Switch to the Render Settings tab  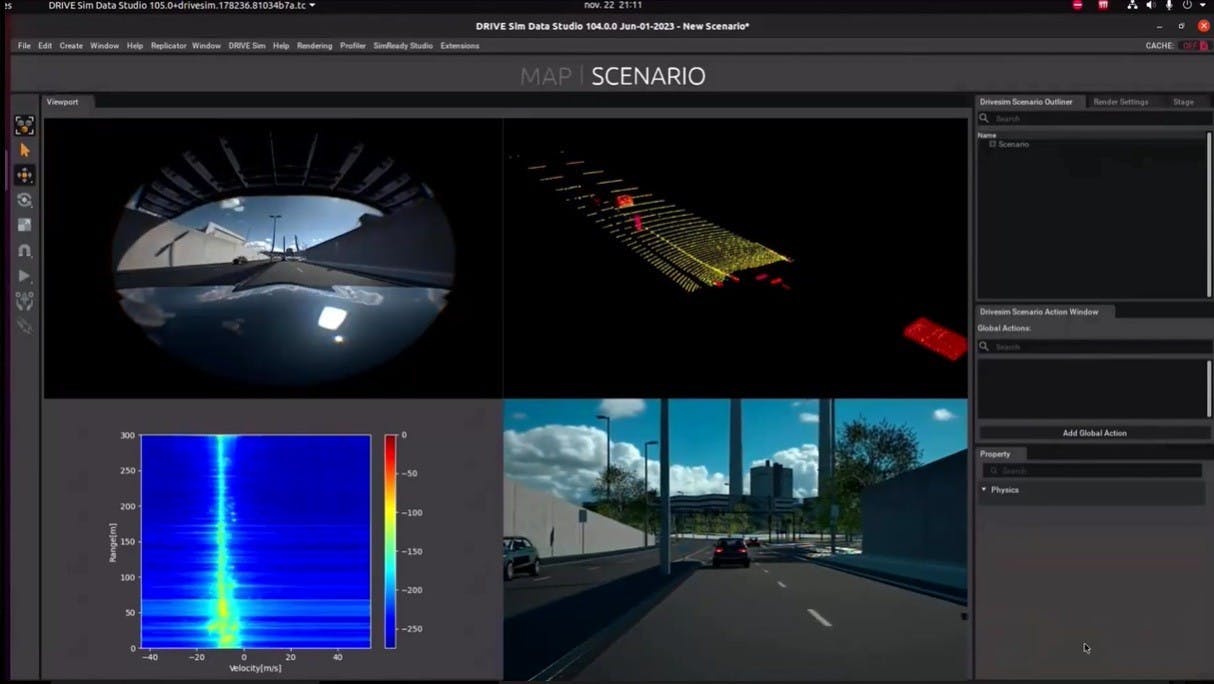pyautogui.click(x=1121, y=102)
